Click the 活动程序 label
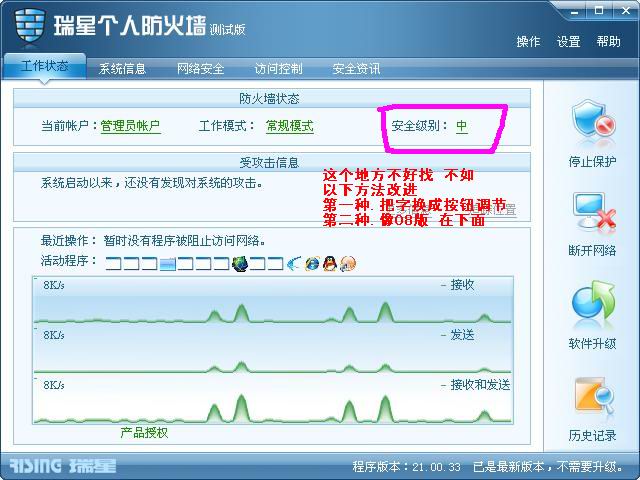 pos(69,260)
